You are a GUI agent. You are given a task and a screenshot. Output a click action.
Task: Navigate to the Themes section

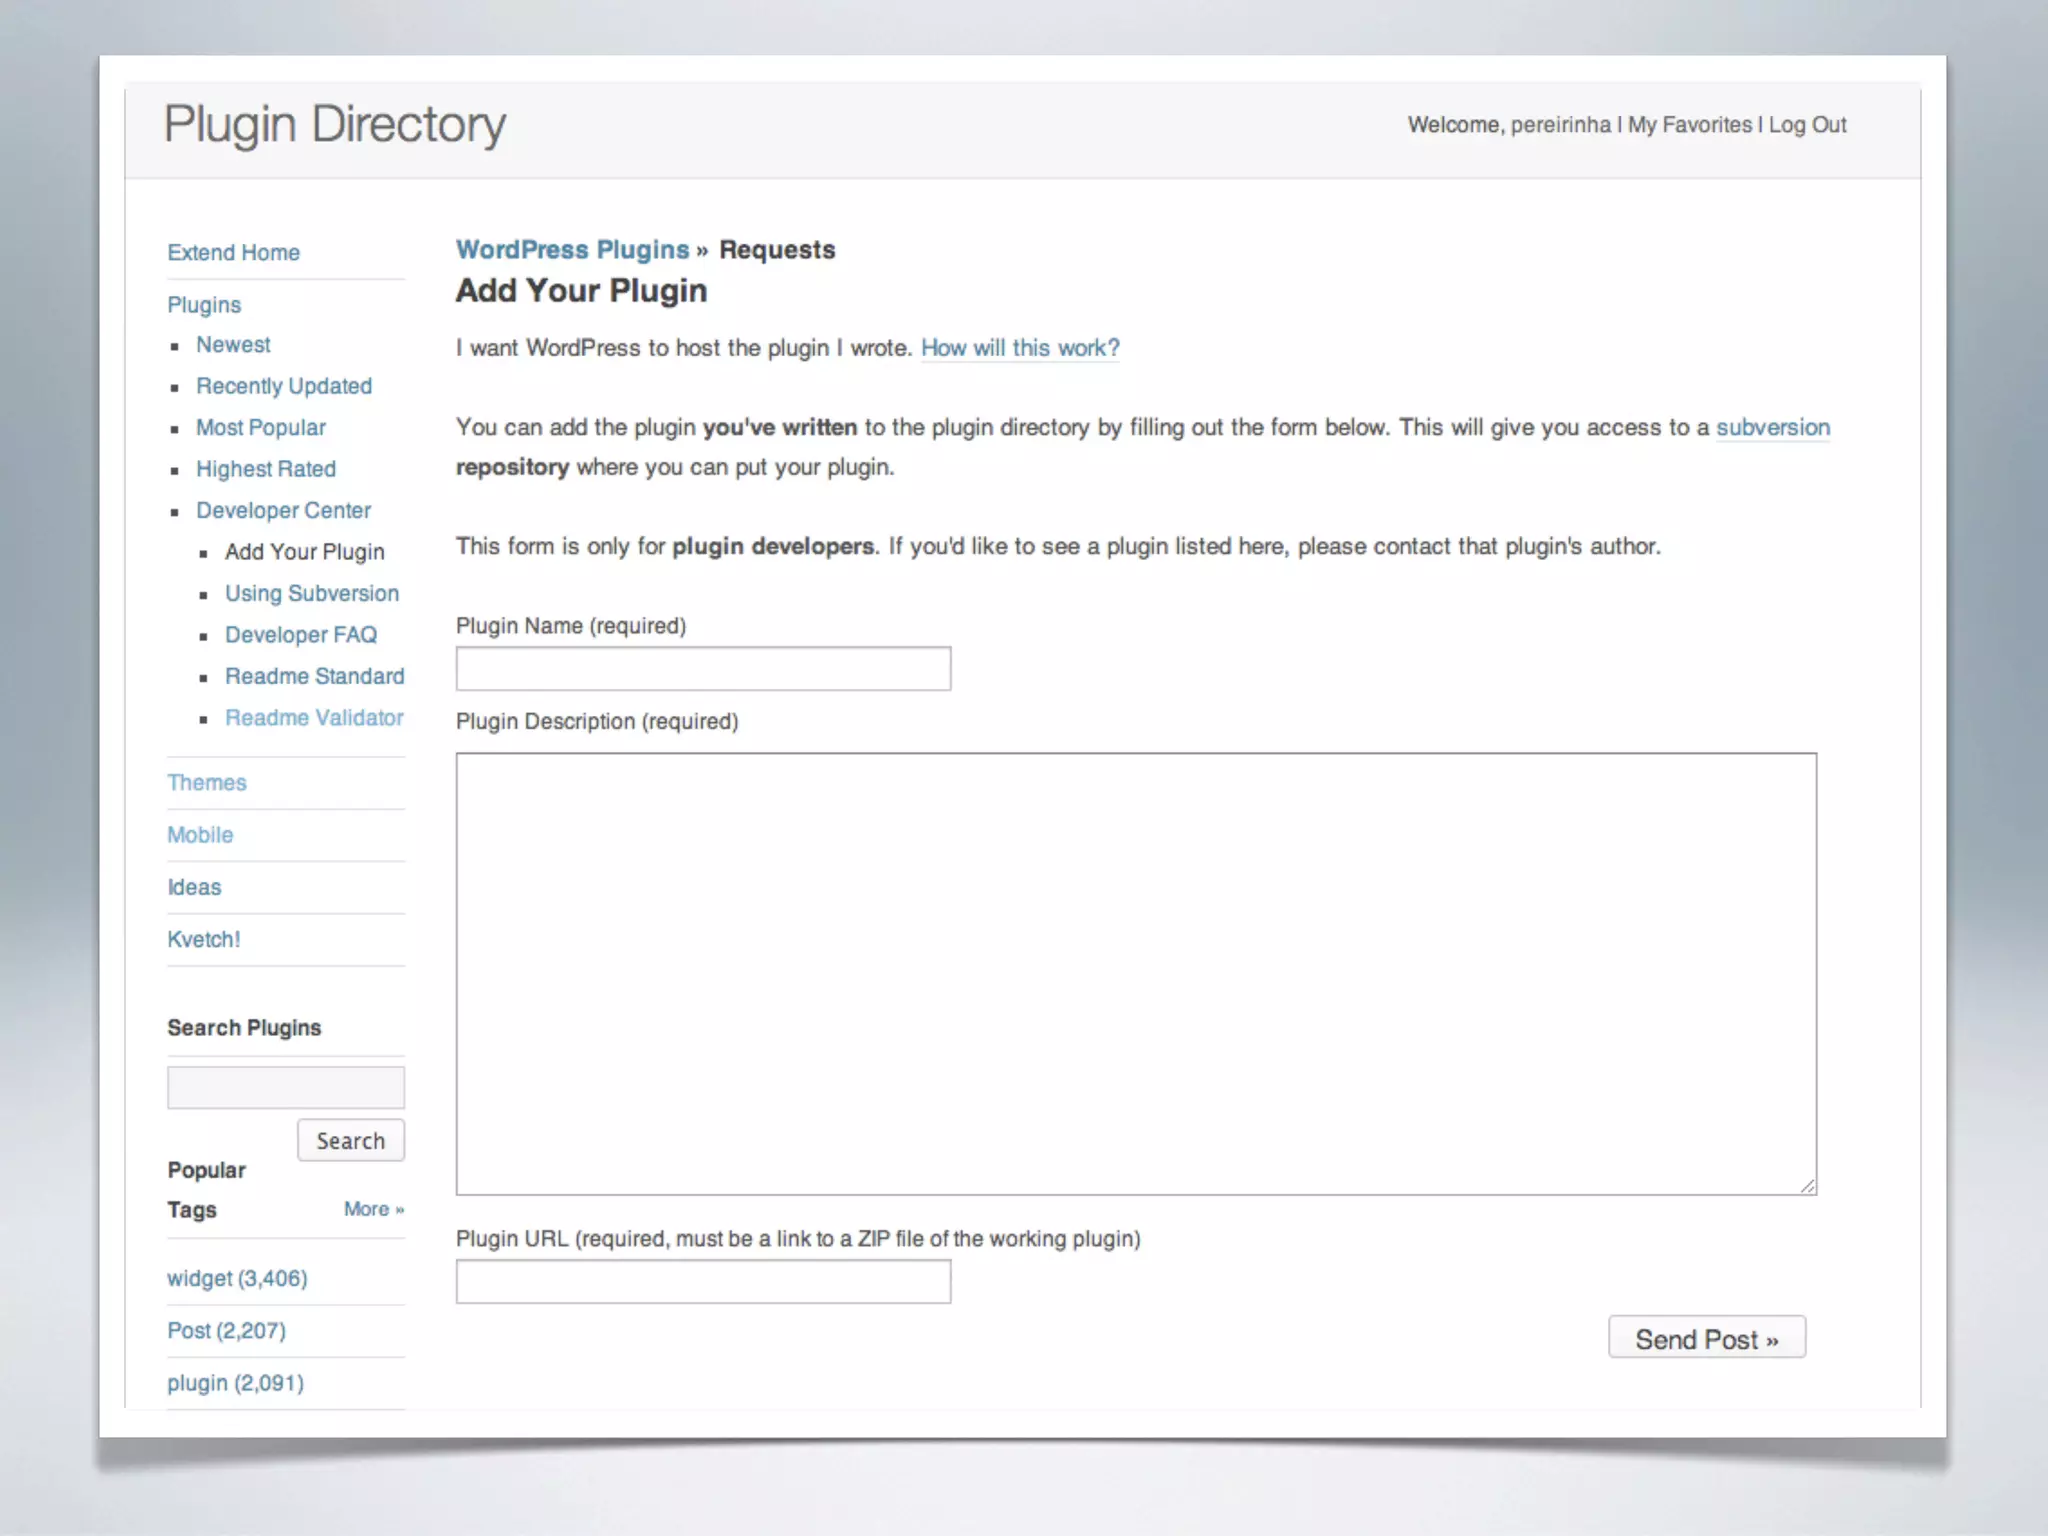click(206, 783)
